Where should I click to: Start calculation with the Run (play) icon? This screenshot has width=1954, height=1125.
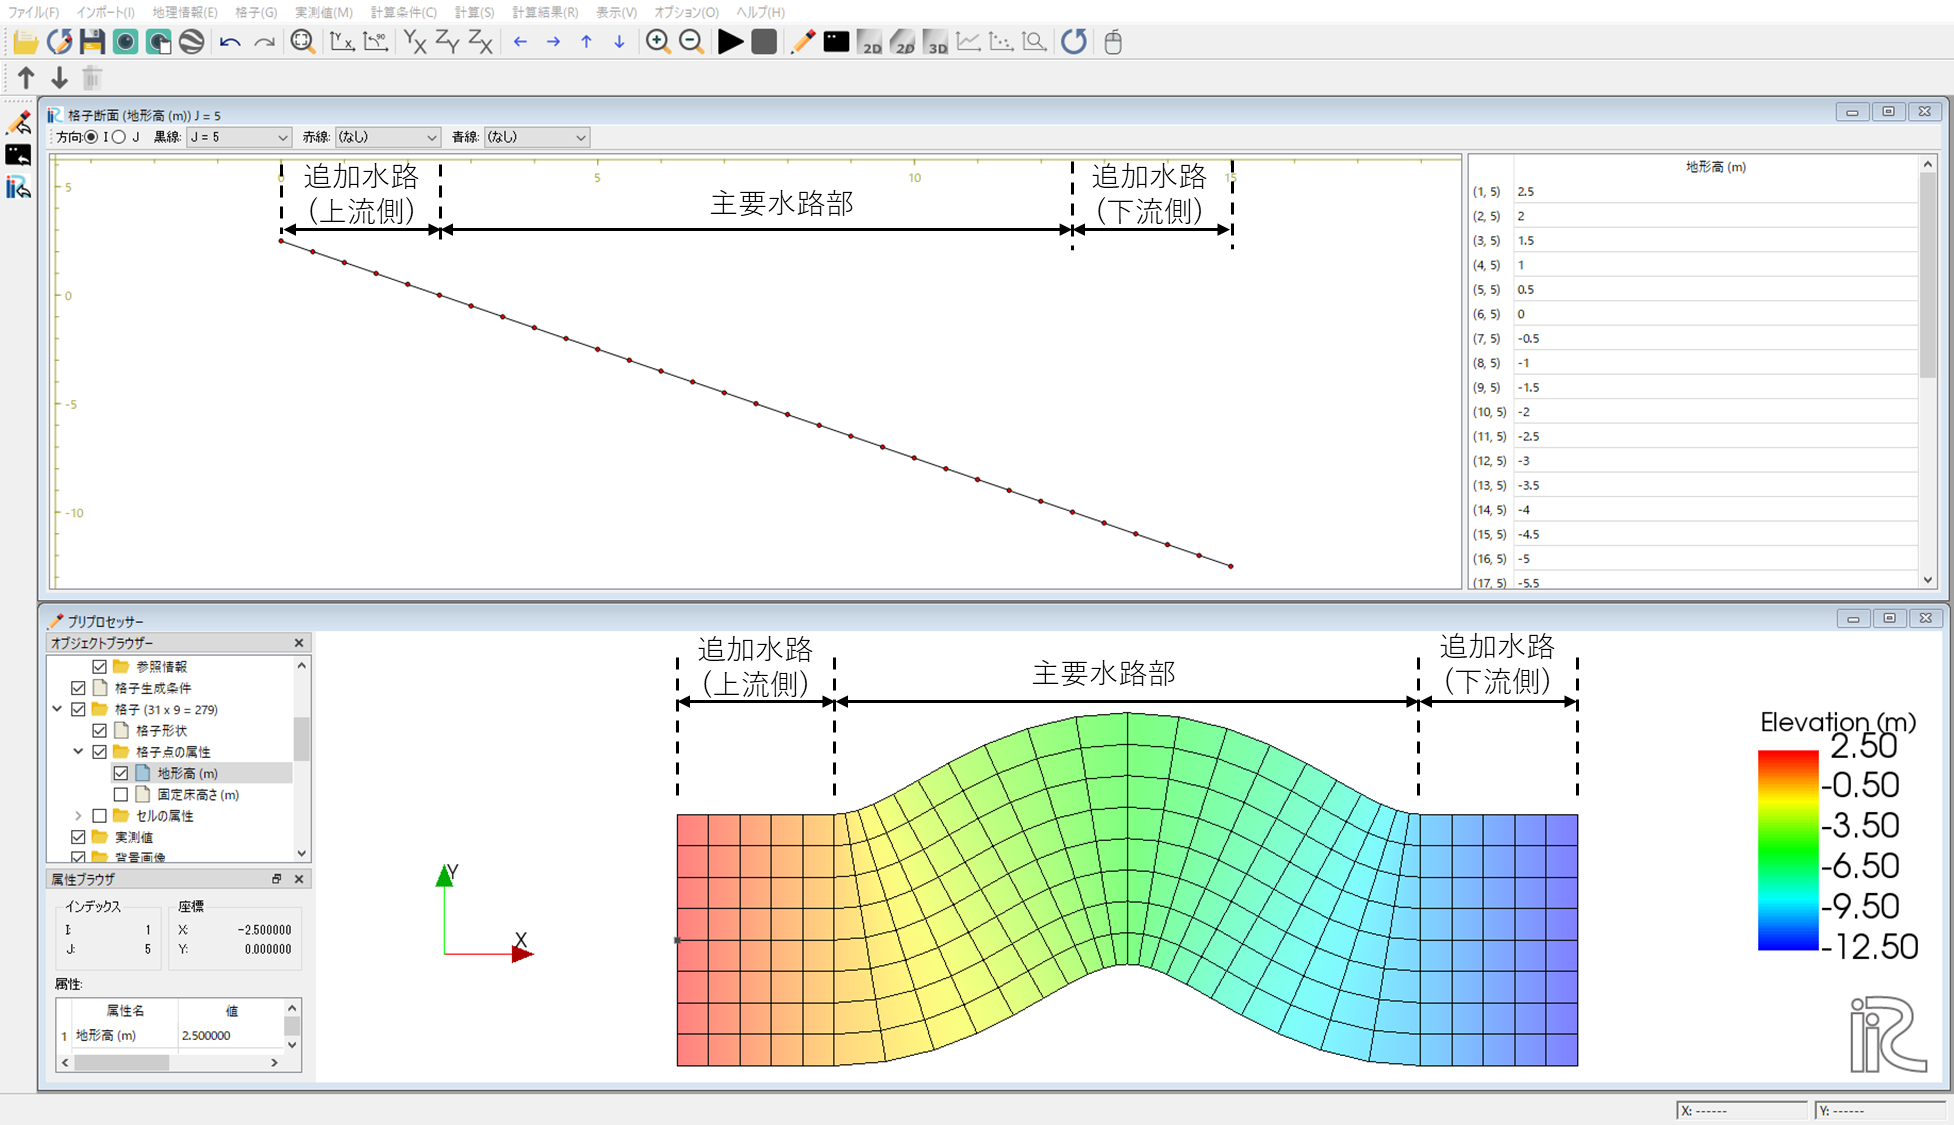[x=731, y=42]
